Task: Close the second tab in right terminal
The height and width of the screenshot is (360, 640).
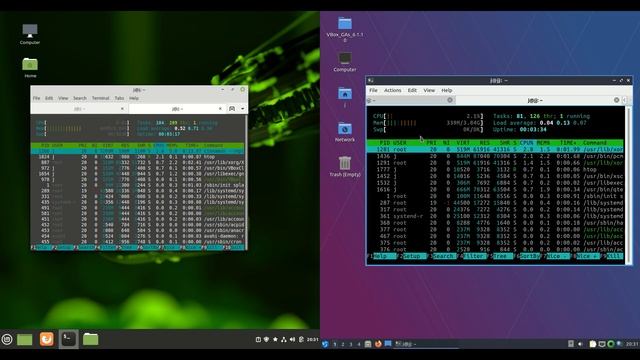Action: point(616,100)
